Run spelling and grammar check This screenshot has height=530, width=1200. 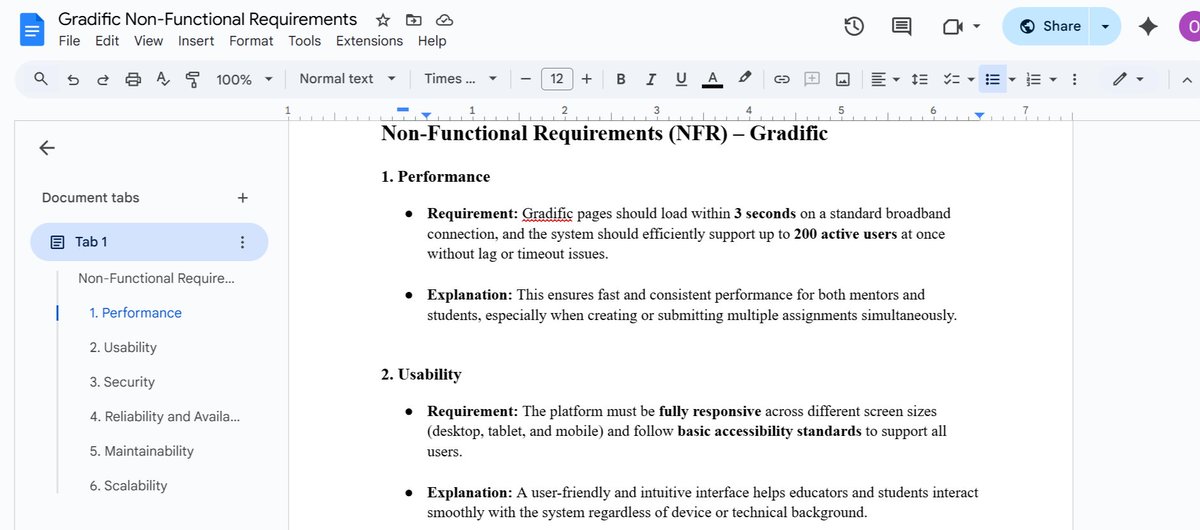[163, 79]
